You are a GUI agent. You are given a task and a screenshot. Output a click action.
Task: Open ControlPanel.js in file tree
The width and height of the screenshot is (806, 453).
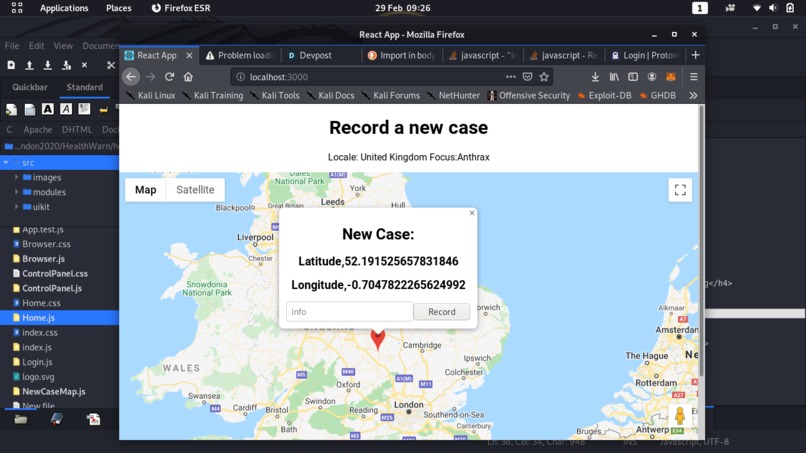coord(51,288)
